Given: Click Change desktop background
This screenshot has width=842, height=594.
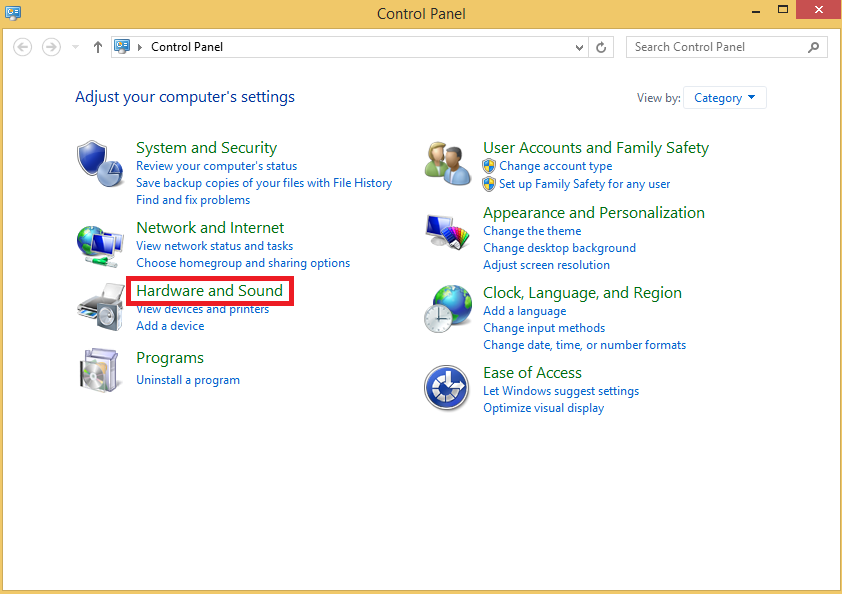Looking at the screenshot, I should (x=560, y=248).
